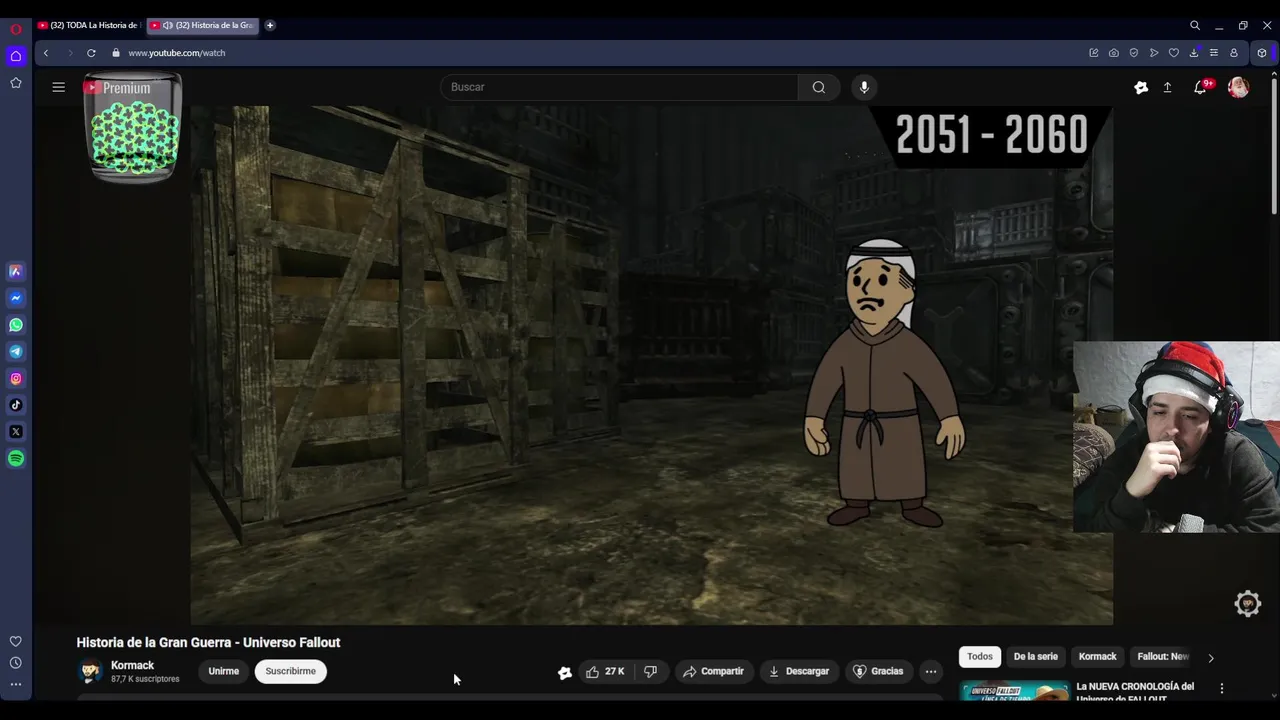
Task: Open WhatsApp in the sidebar
Action: (x=16, y=325)
